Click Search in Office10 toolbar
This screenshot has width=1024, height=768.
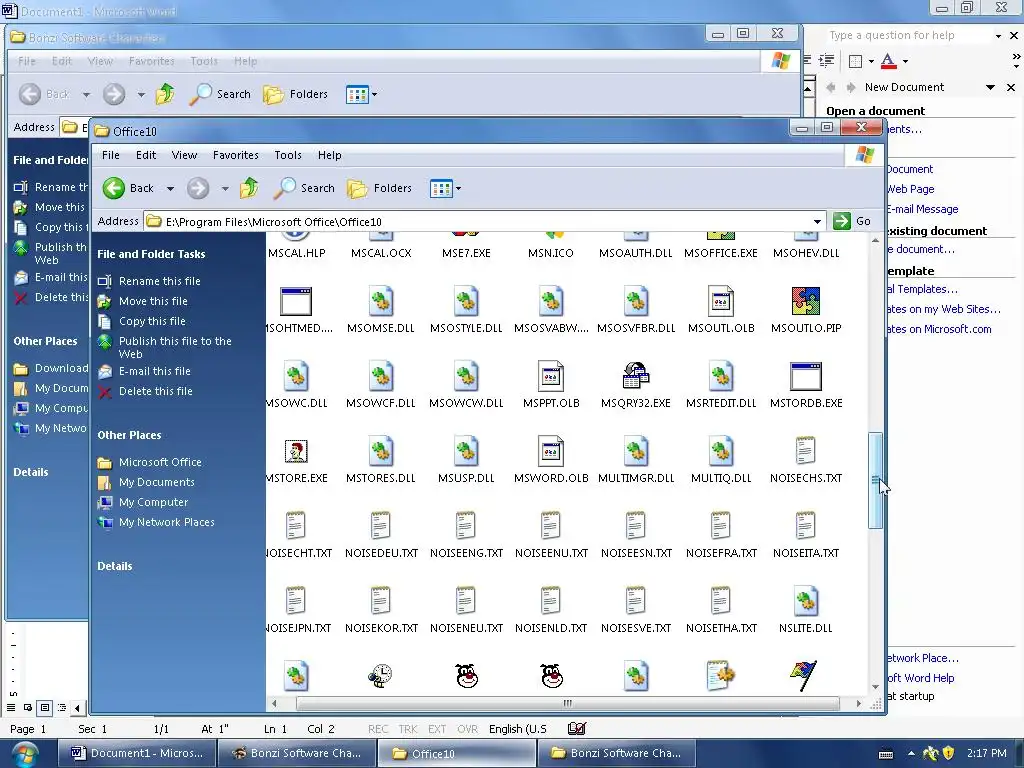coord(304,188)
